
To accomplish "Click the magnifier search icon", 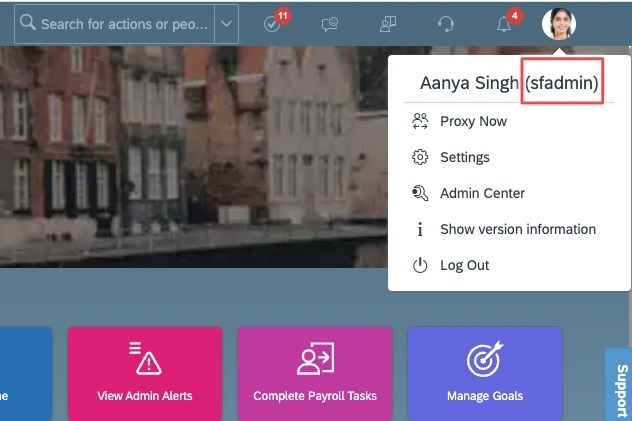I will coord(27,23).
